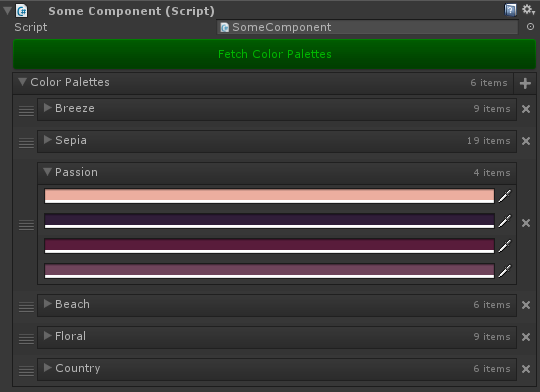Collapse the Color Palettes list
This screenshot has height=392, width=540.
tap(22, 82)
